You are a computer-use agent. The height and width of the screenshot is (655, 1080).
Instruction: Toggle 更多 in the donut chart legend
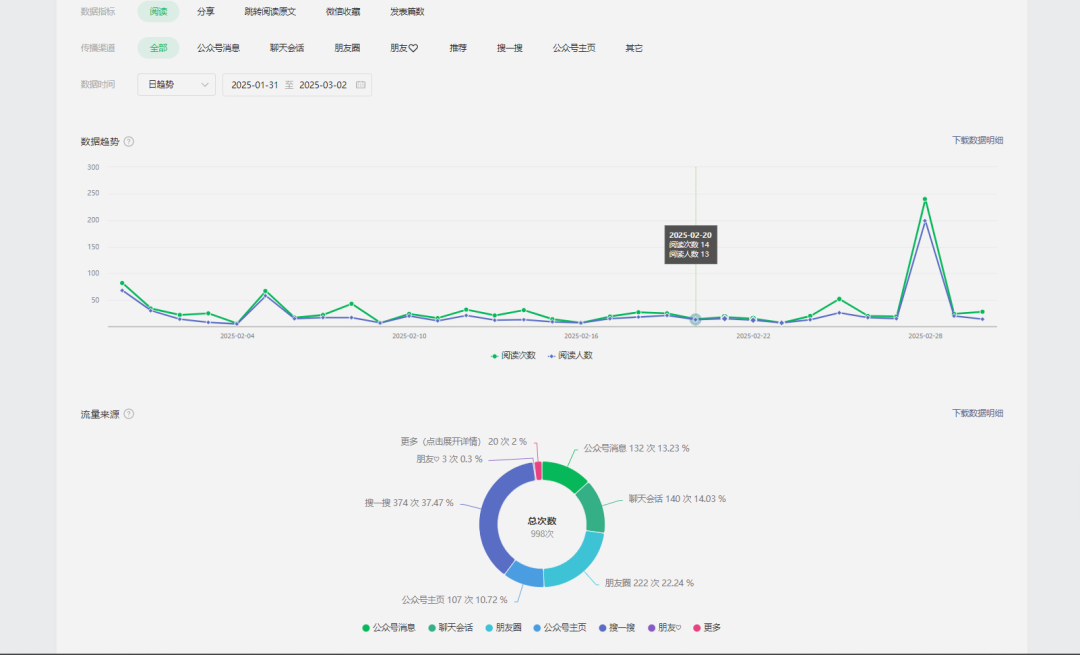point(707,628)
